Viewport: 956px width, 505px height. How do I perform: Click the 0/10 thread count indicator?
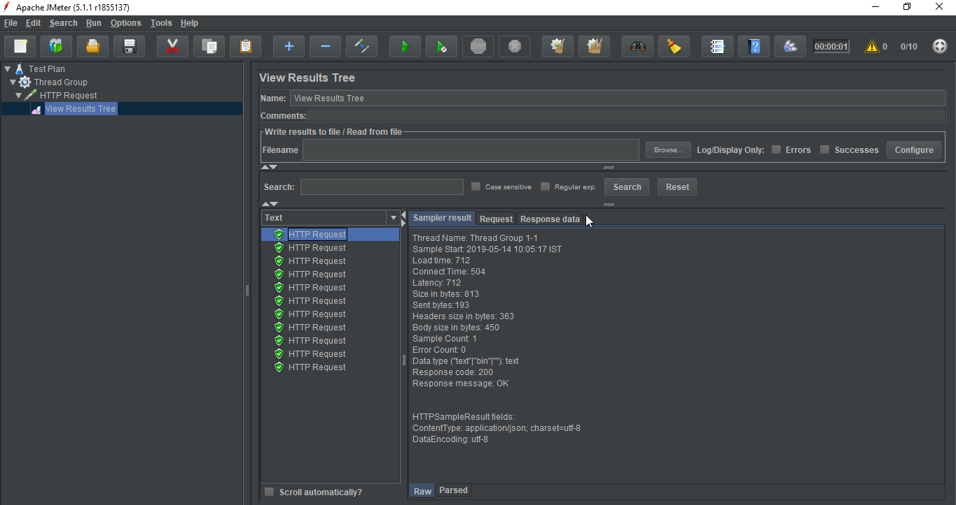click(x=908, y=46)
